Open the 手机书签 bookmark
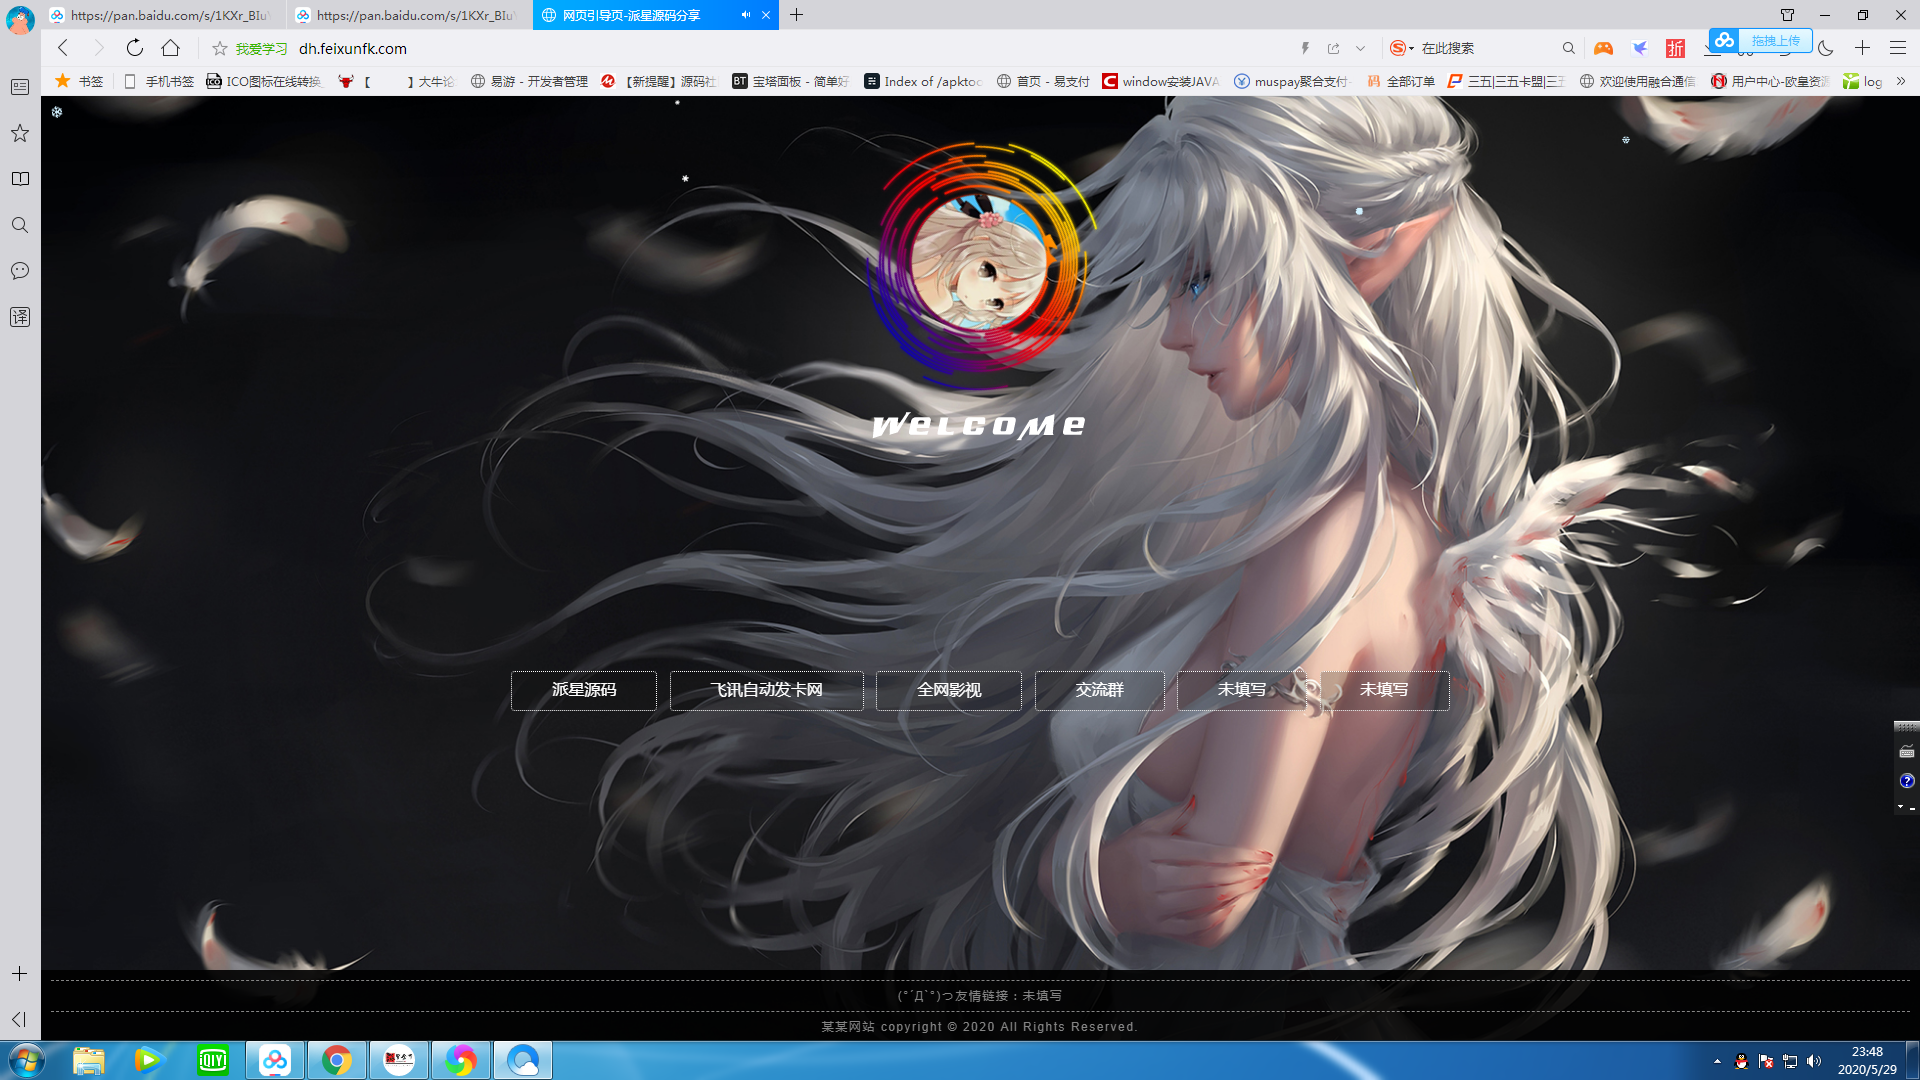The height and width of the screenshot is (1080, 1920). pos(159,81)
